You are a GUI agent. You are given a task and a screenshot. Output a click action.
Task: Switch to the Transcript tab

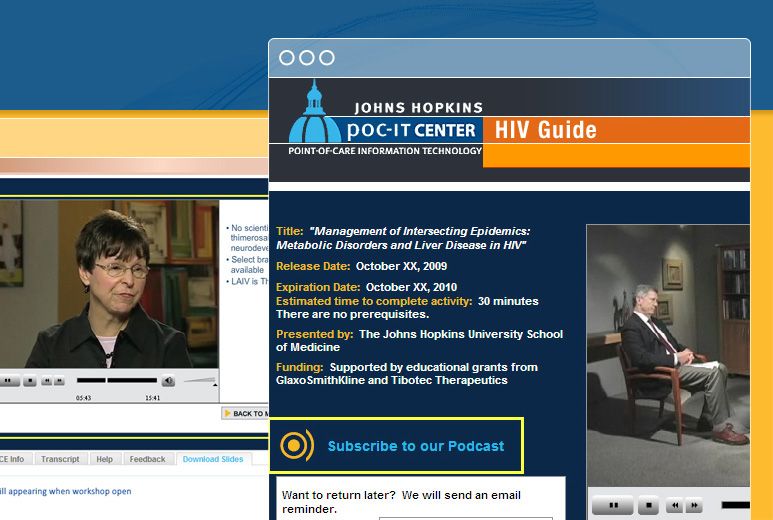60,459
